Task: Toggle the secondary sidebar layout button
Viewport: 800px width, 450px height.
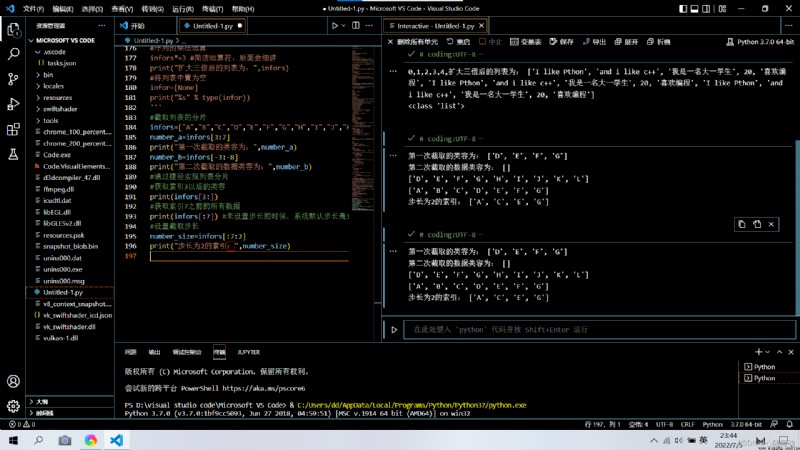Action: click(706, 9)
